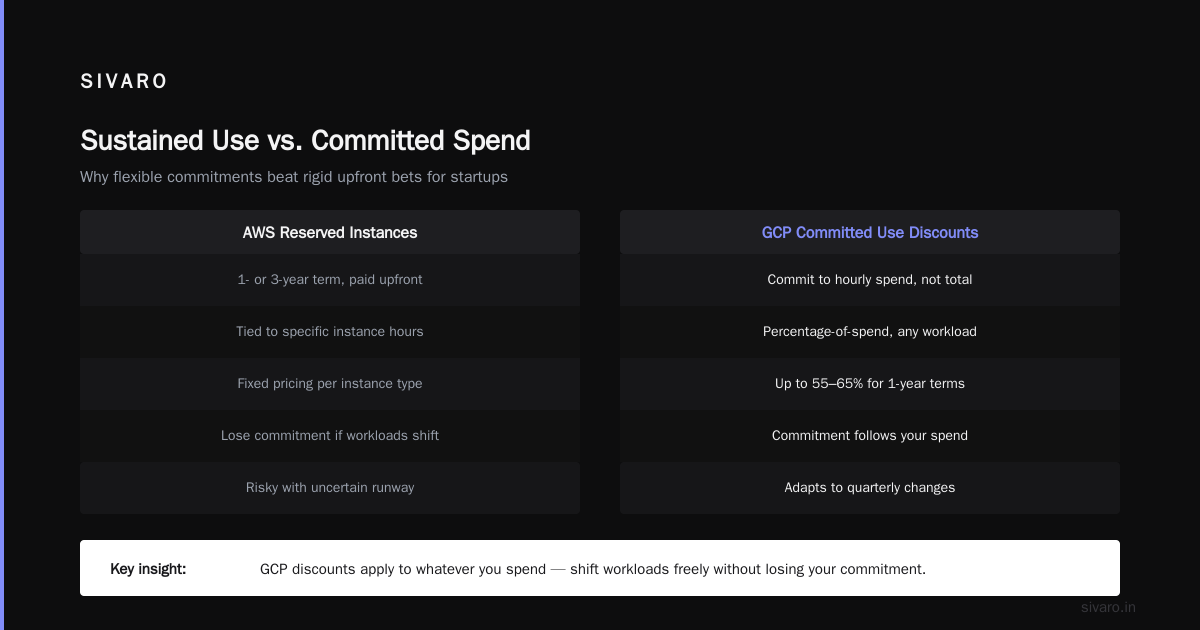Viewport: 1200px width, 630px height.
Task: Click the 'Lose commitment if workloads shift' row
Action: coord(330,436)
